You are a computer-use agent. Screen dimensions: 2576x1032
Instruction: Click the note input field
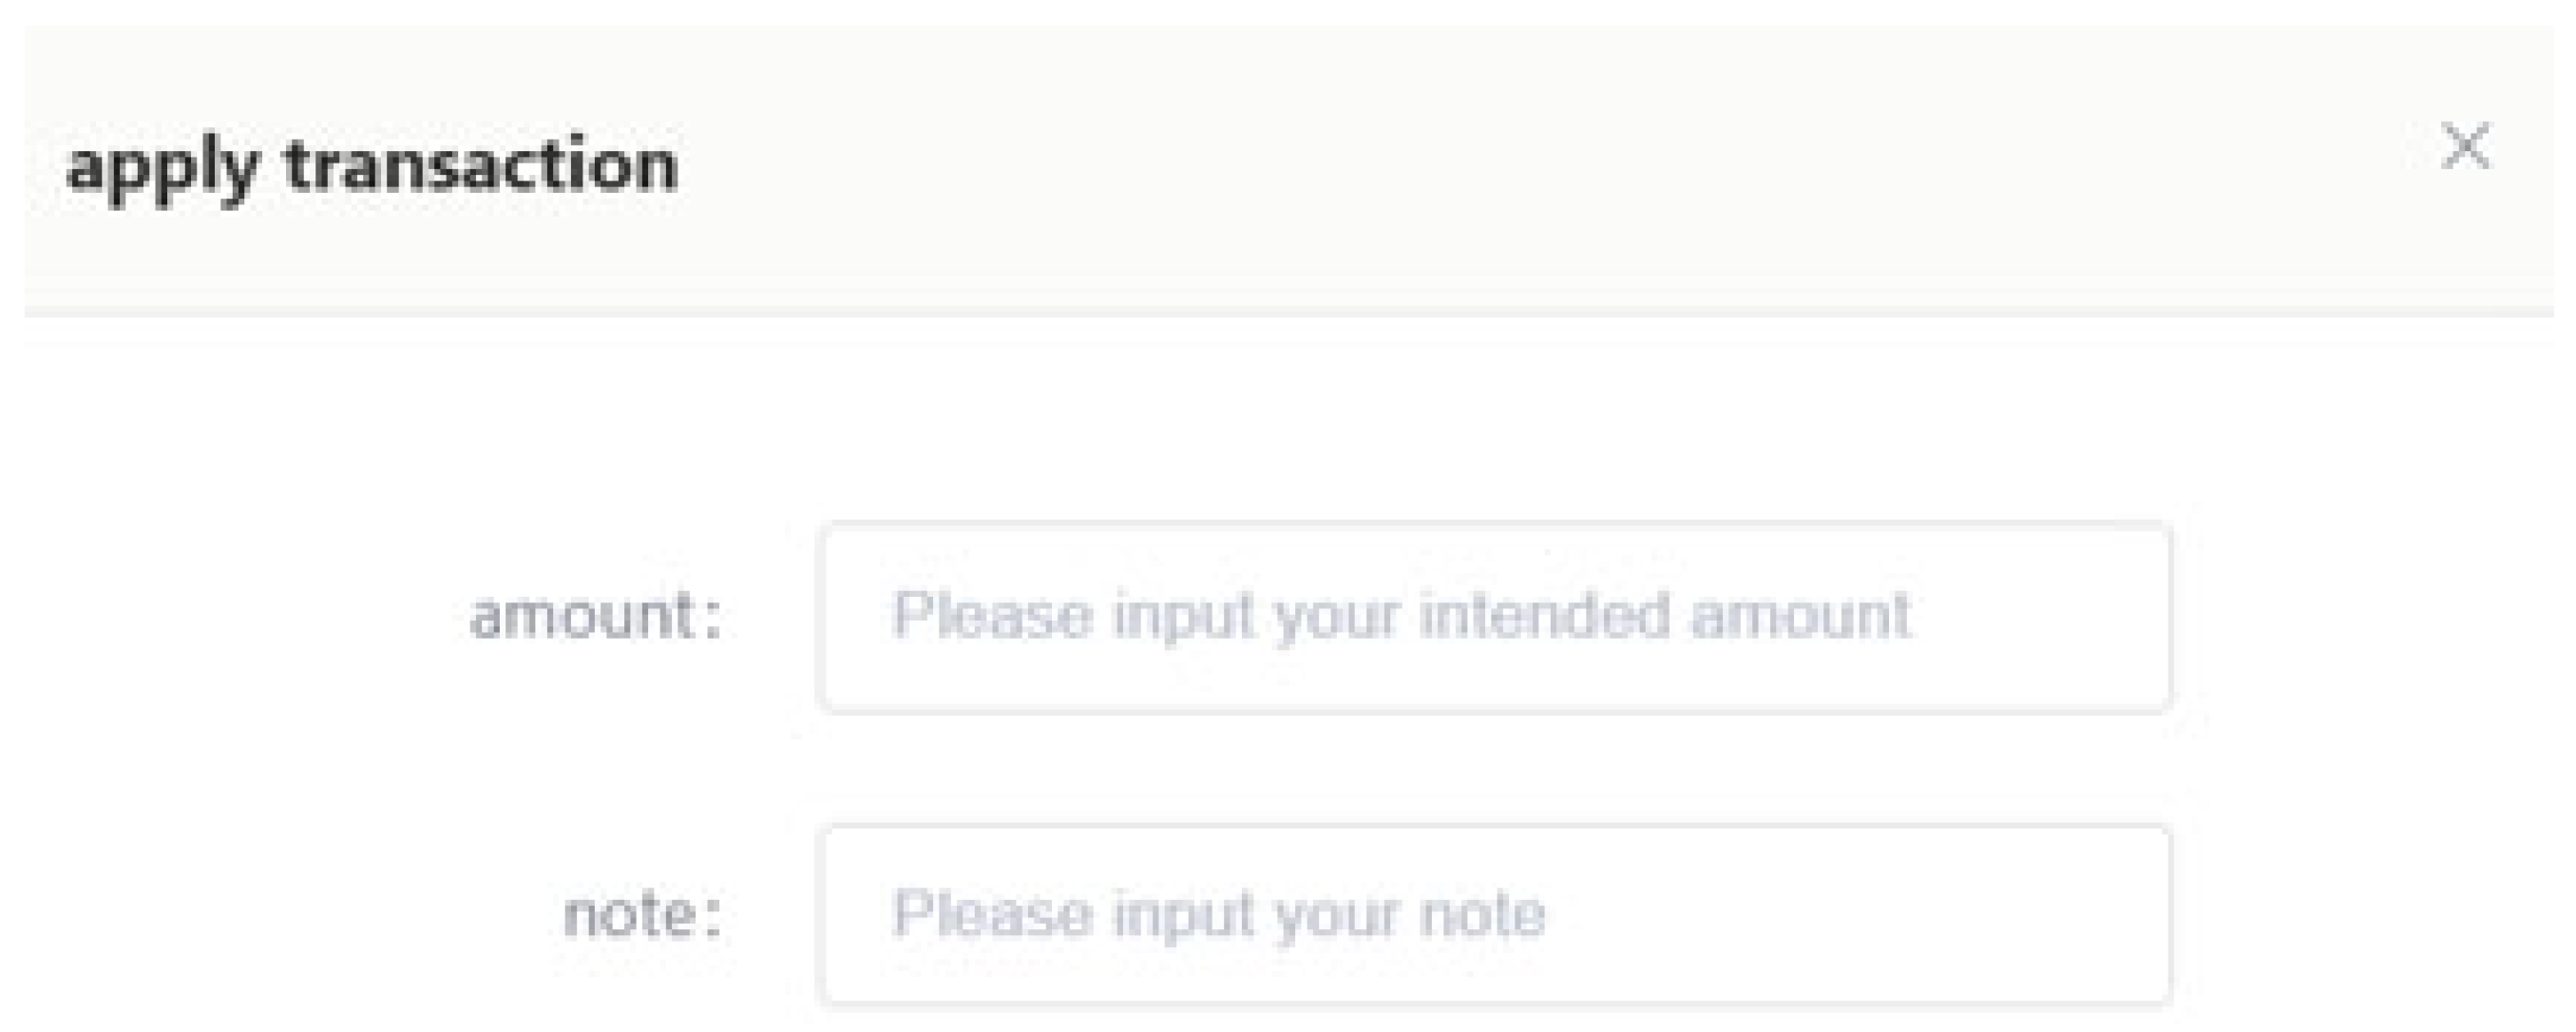pos(1494,914)
